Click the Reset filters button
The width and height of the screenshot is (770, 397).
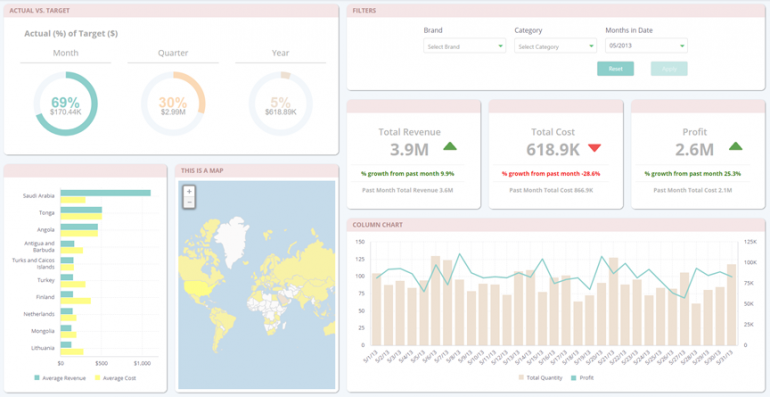coord(615,69)
